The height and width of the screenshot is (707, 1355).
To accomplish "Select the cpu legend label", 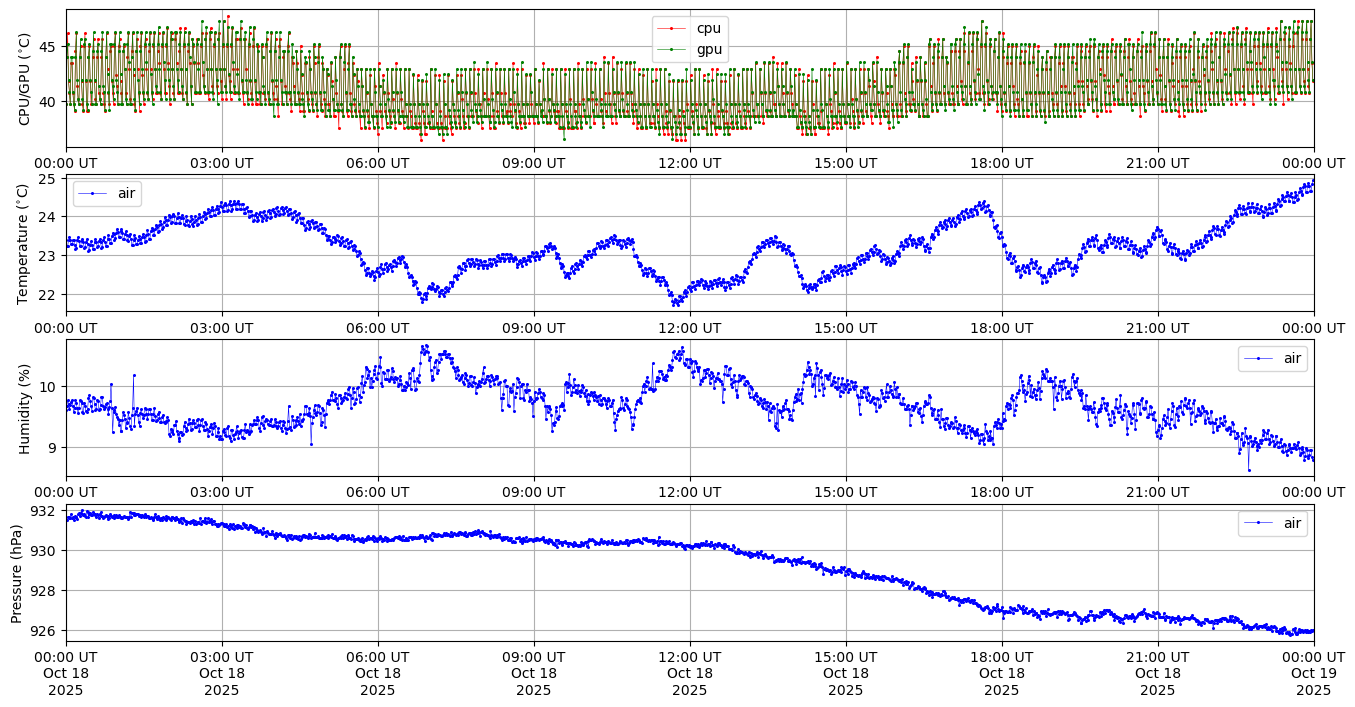I will click(x=708, y=28).
